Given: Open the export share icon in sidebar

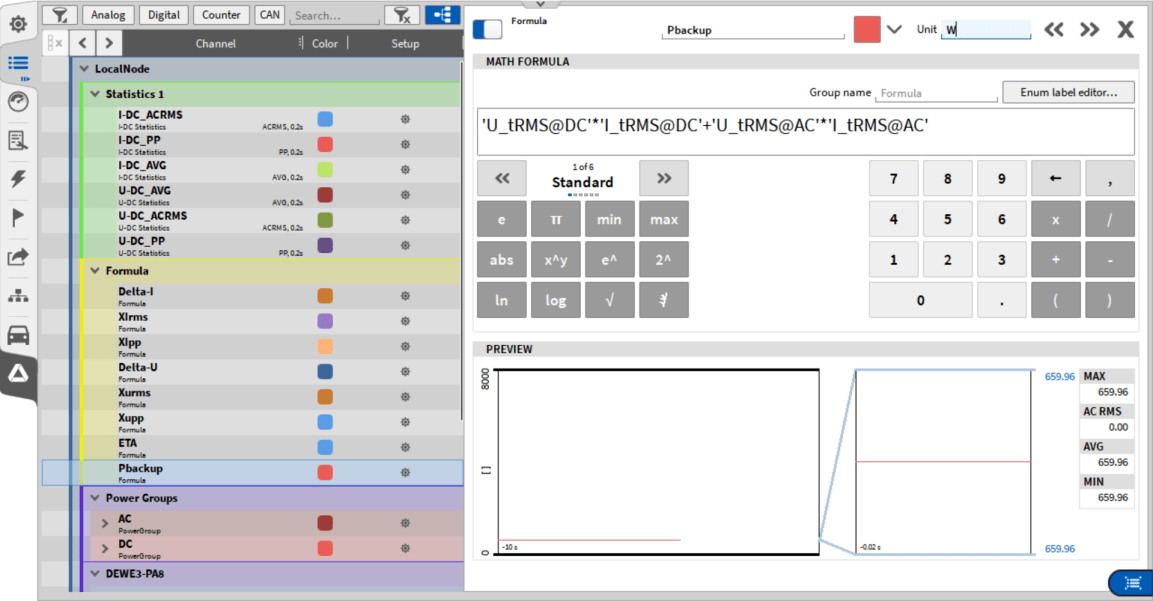Looking at the screenshot, I should tap(18, 257).
